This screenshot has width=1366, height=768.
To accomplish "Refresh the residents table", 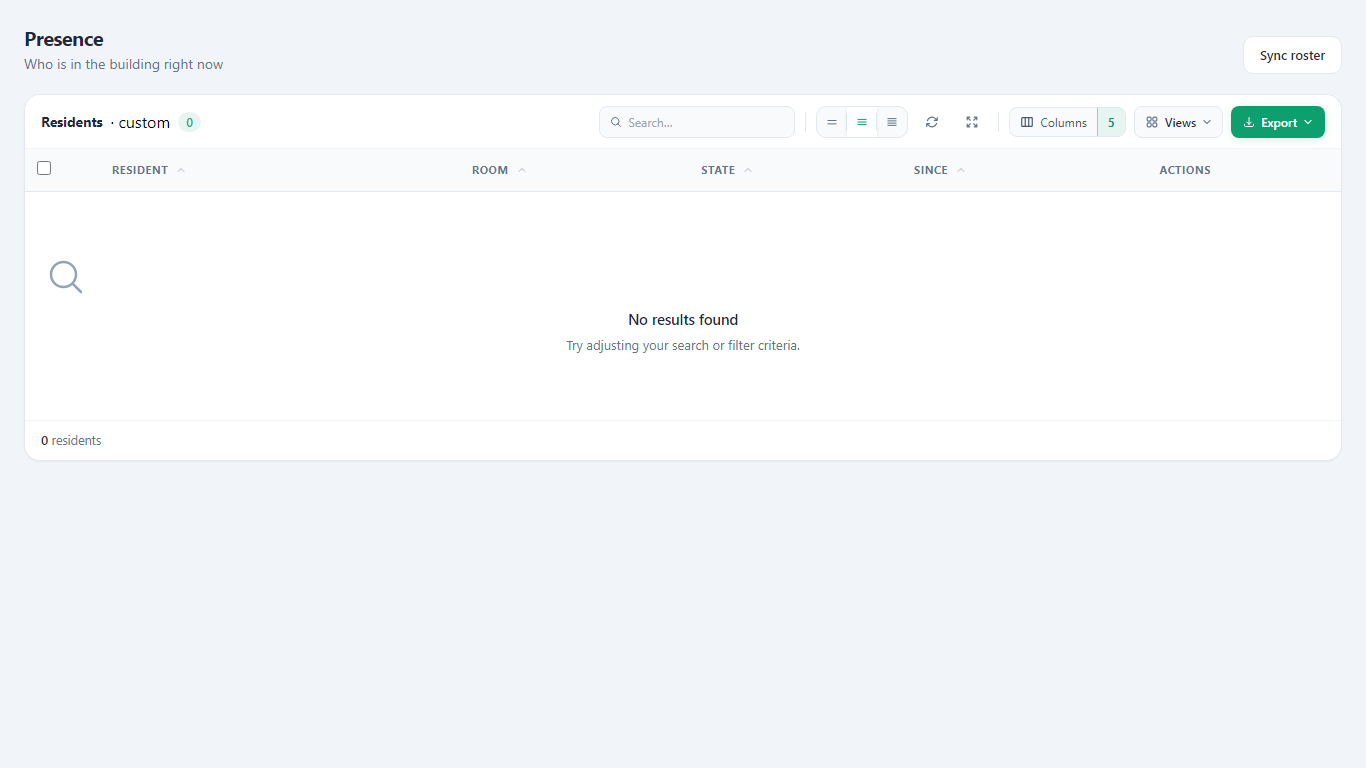I will [932, 122].
